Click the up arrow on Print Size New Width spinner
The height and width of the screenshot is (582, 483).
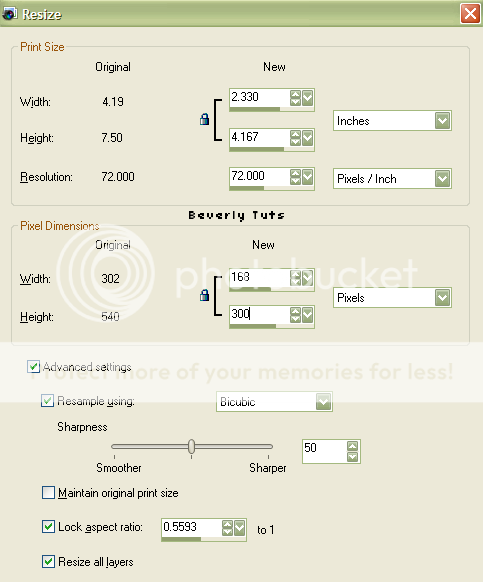pos(295,95)
